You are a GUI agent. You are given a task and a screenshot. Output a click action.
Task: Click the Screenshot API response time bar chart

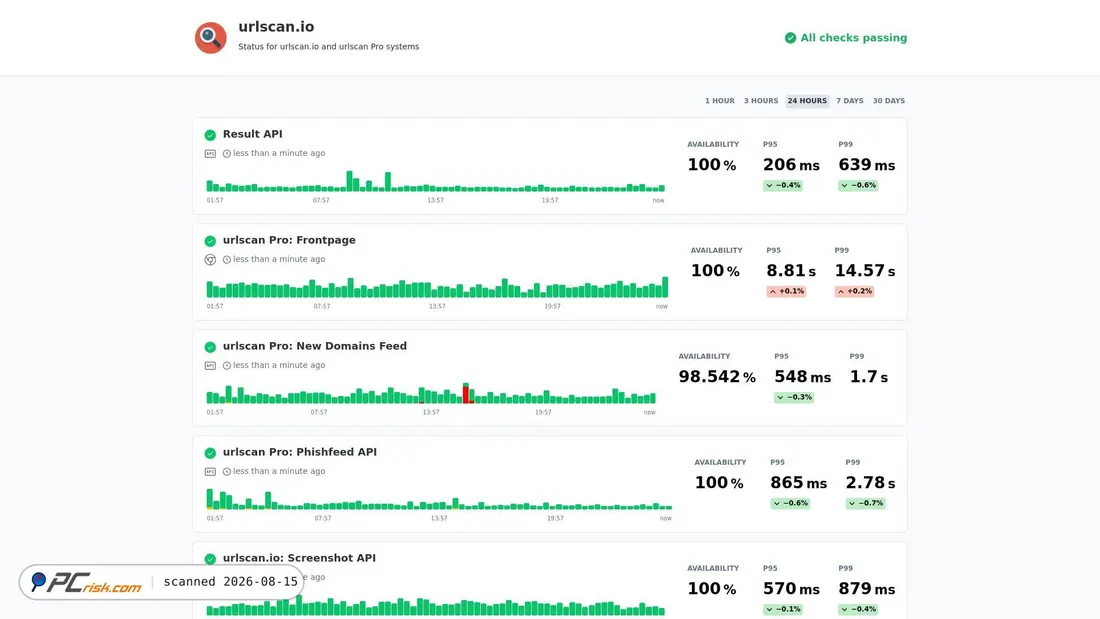pos(435,606)
